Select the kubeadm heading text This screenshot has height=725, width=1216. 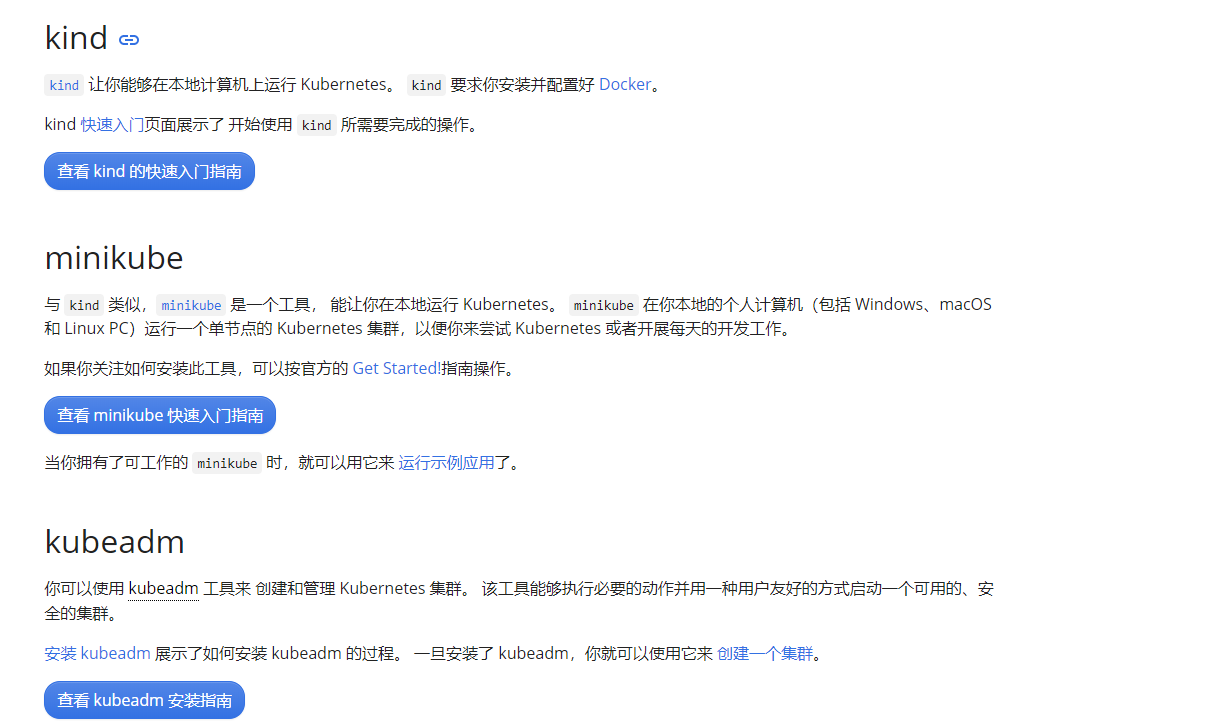(115, 542)
